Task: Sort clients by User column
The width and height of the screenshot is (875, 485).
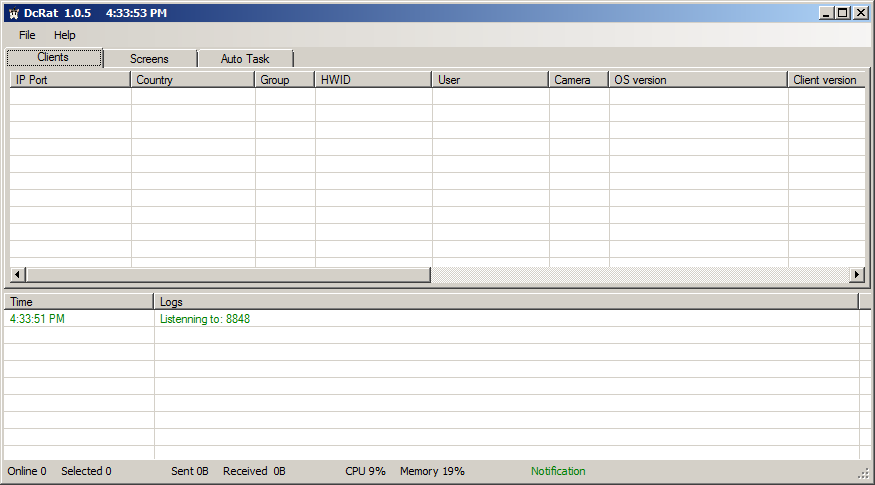Action: pos(490,80)
